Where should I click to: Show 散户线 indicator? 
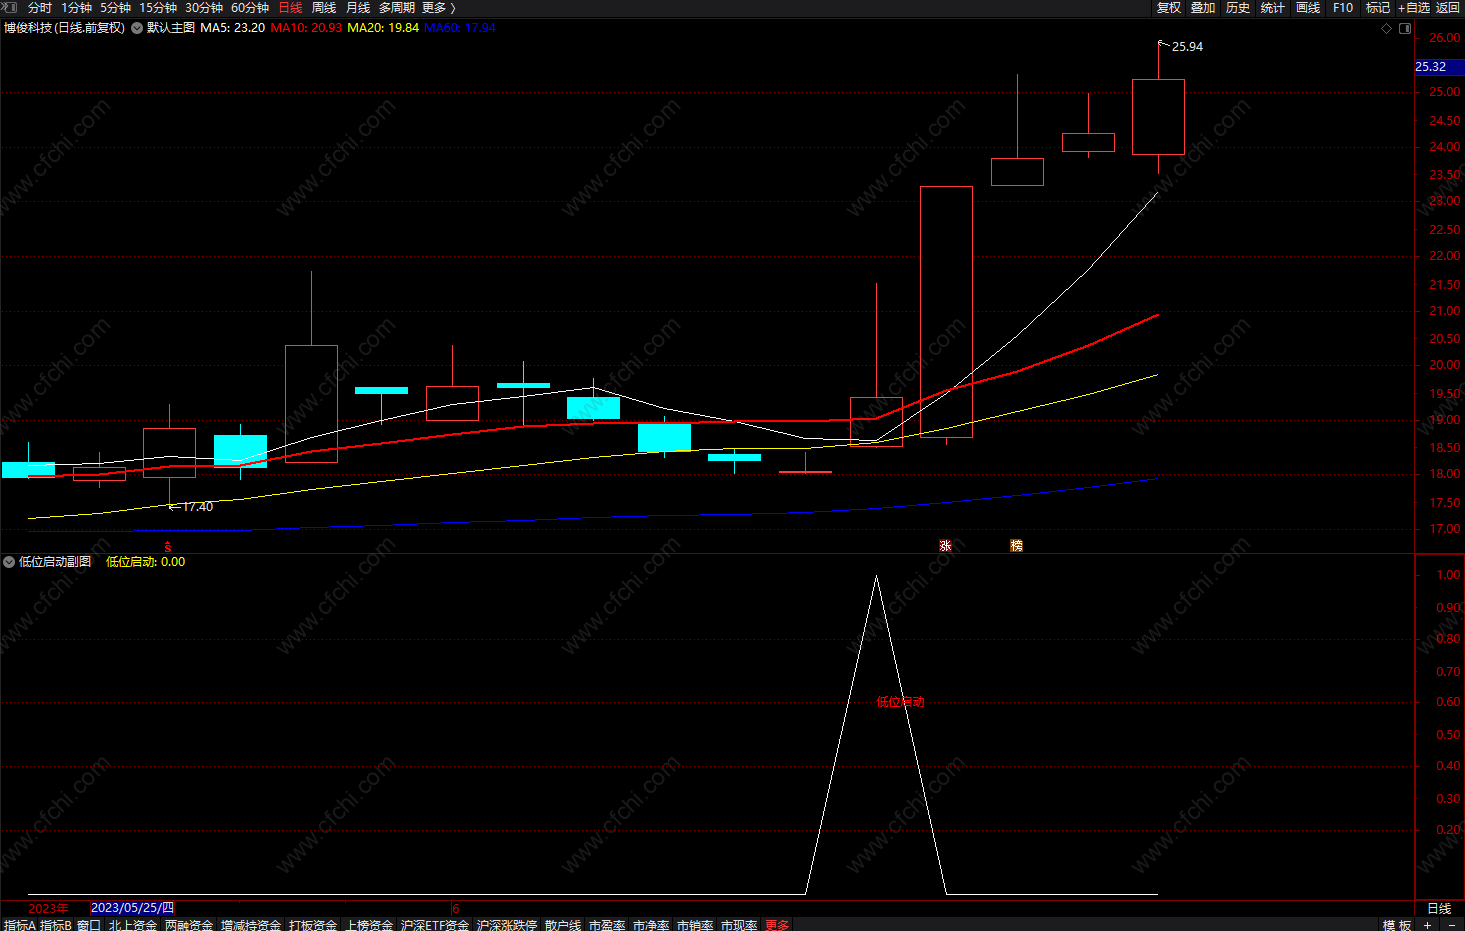563,925
